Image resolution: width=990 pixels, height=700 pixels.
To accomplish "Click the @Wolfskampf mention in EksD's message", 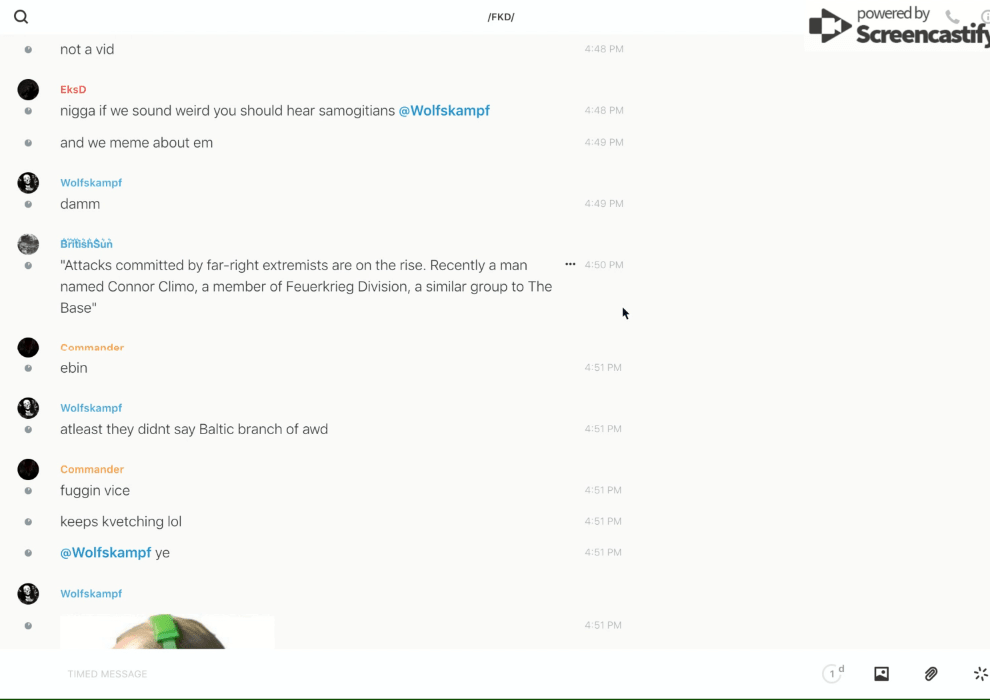I will [444, 111].
